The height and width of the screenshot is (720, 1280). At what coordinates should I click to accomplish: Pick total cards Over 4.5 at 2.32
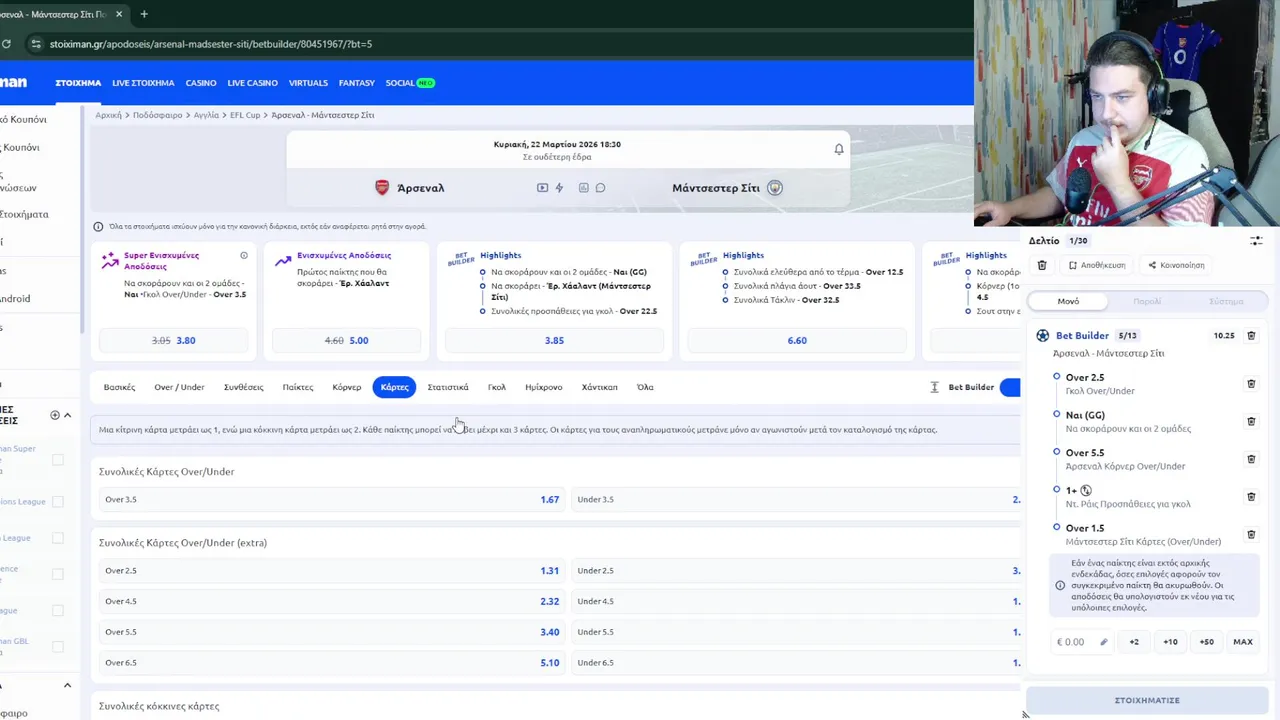coord(332,601)
